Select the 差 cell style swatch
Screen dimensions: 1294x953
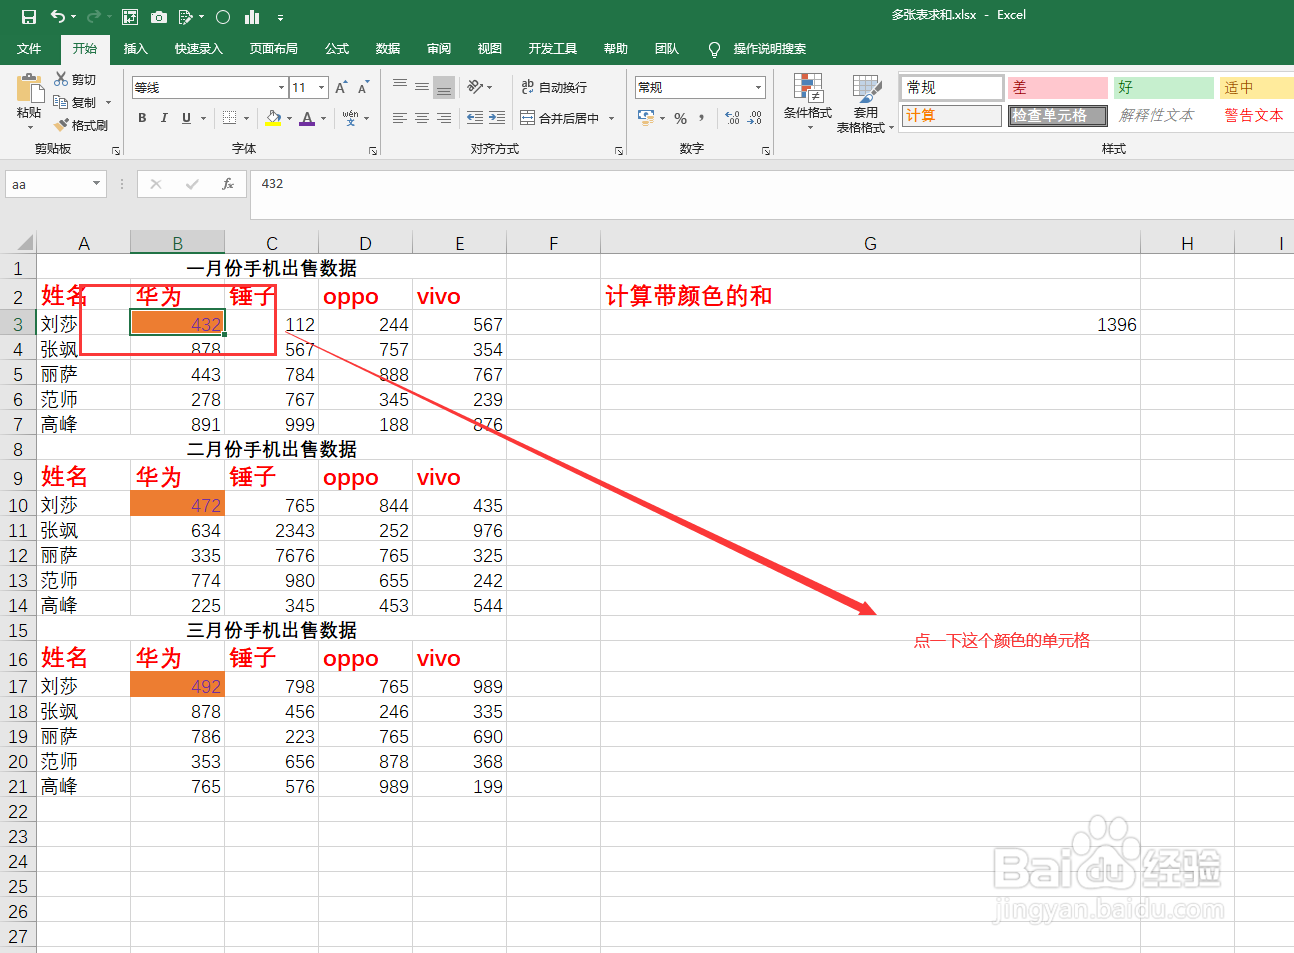1057,87
